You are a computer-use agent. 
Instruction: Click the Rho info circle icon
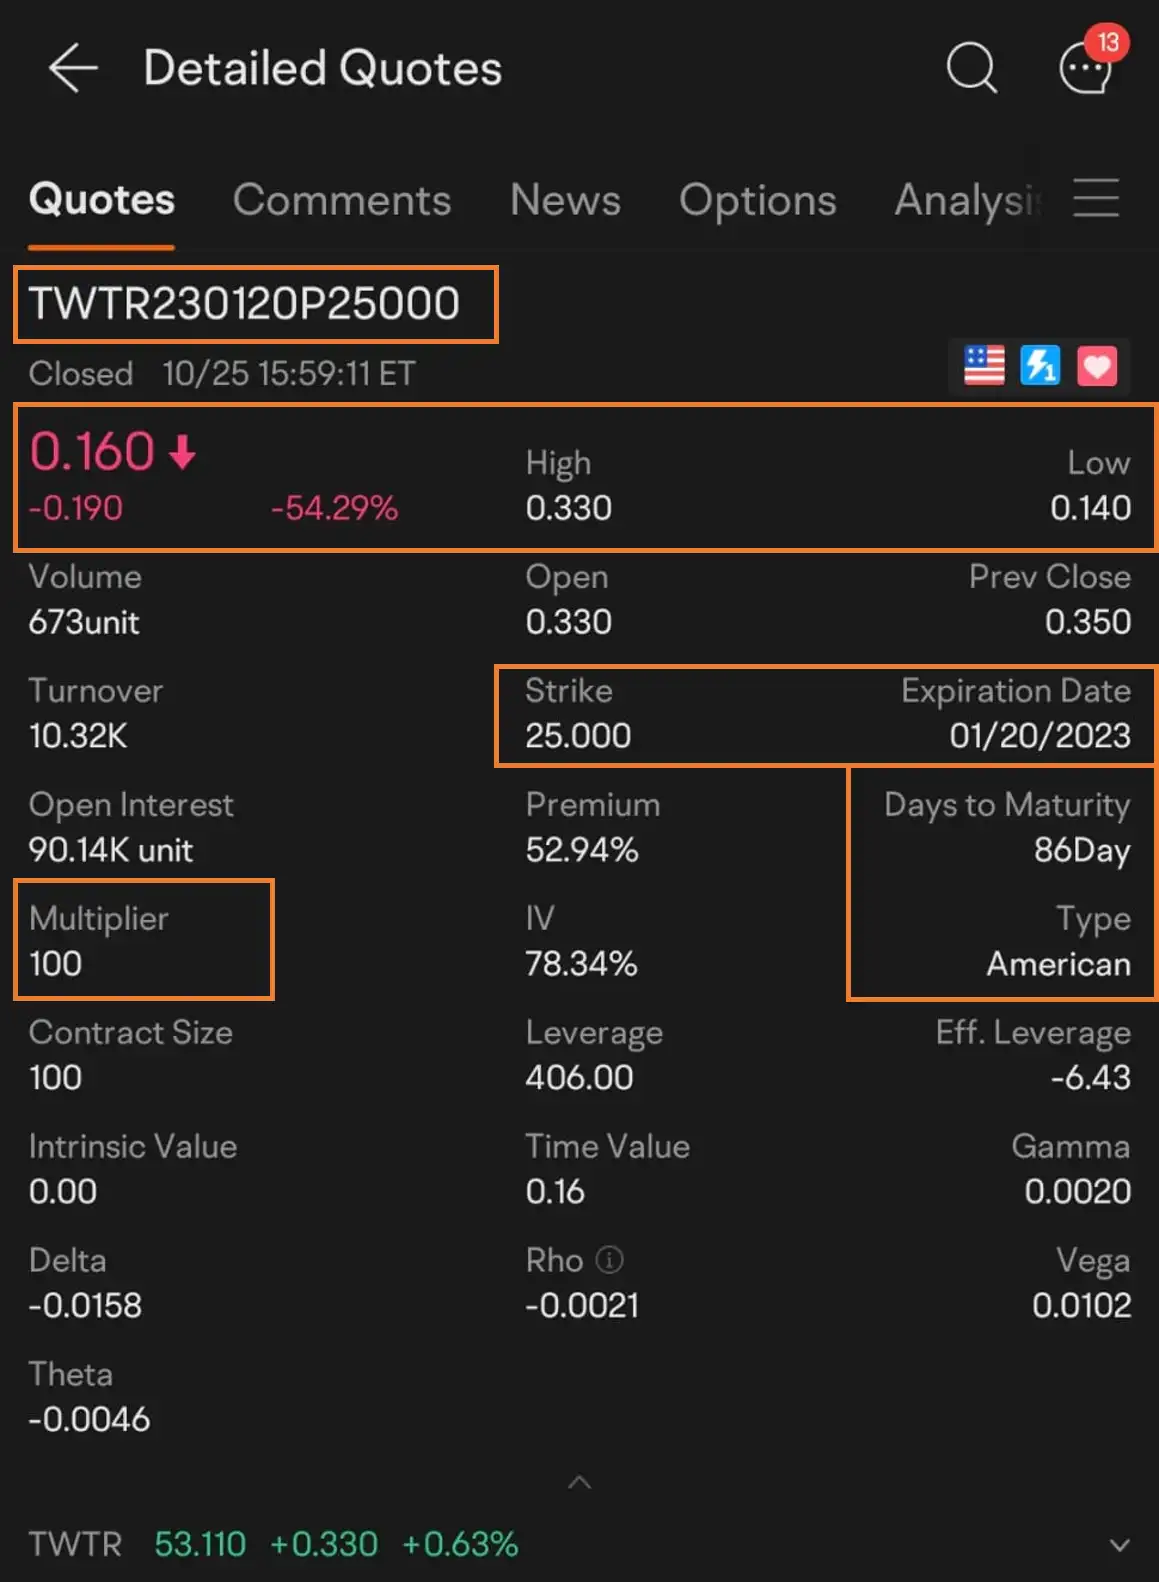click(x=609, y=1260)
